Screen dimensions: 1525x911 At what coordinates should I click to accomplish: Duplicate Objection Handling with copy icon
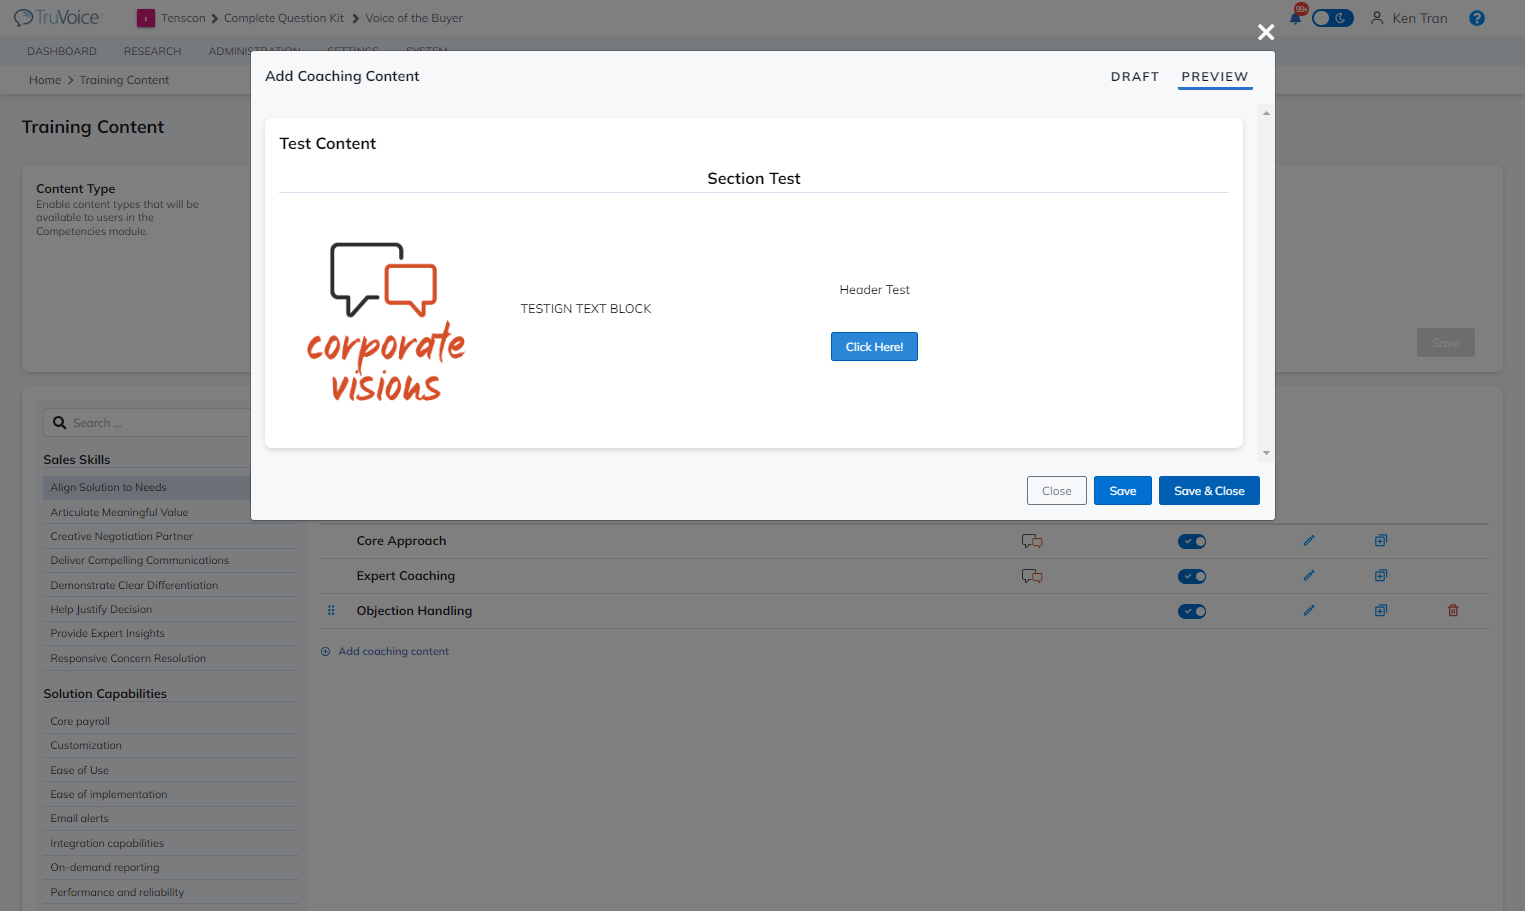(1381, 610)
